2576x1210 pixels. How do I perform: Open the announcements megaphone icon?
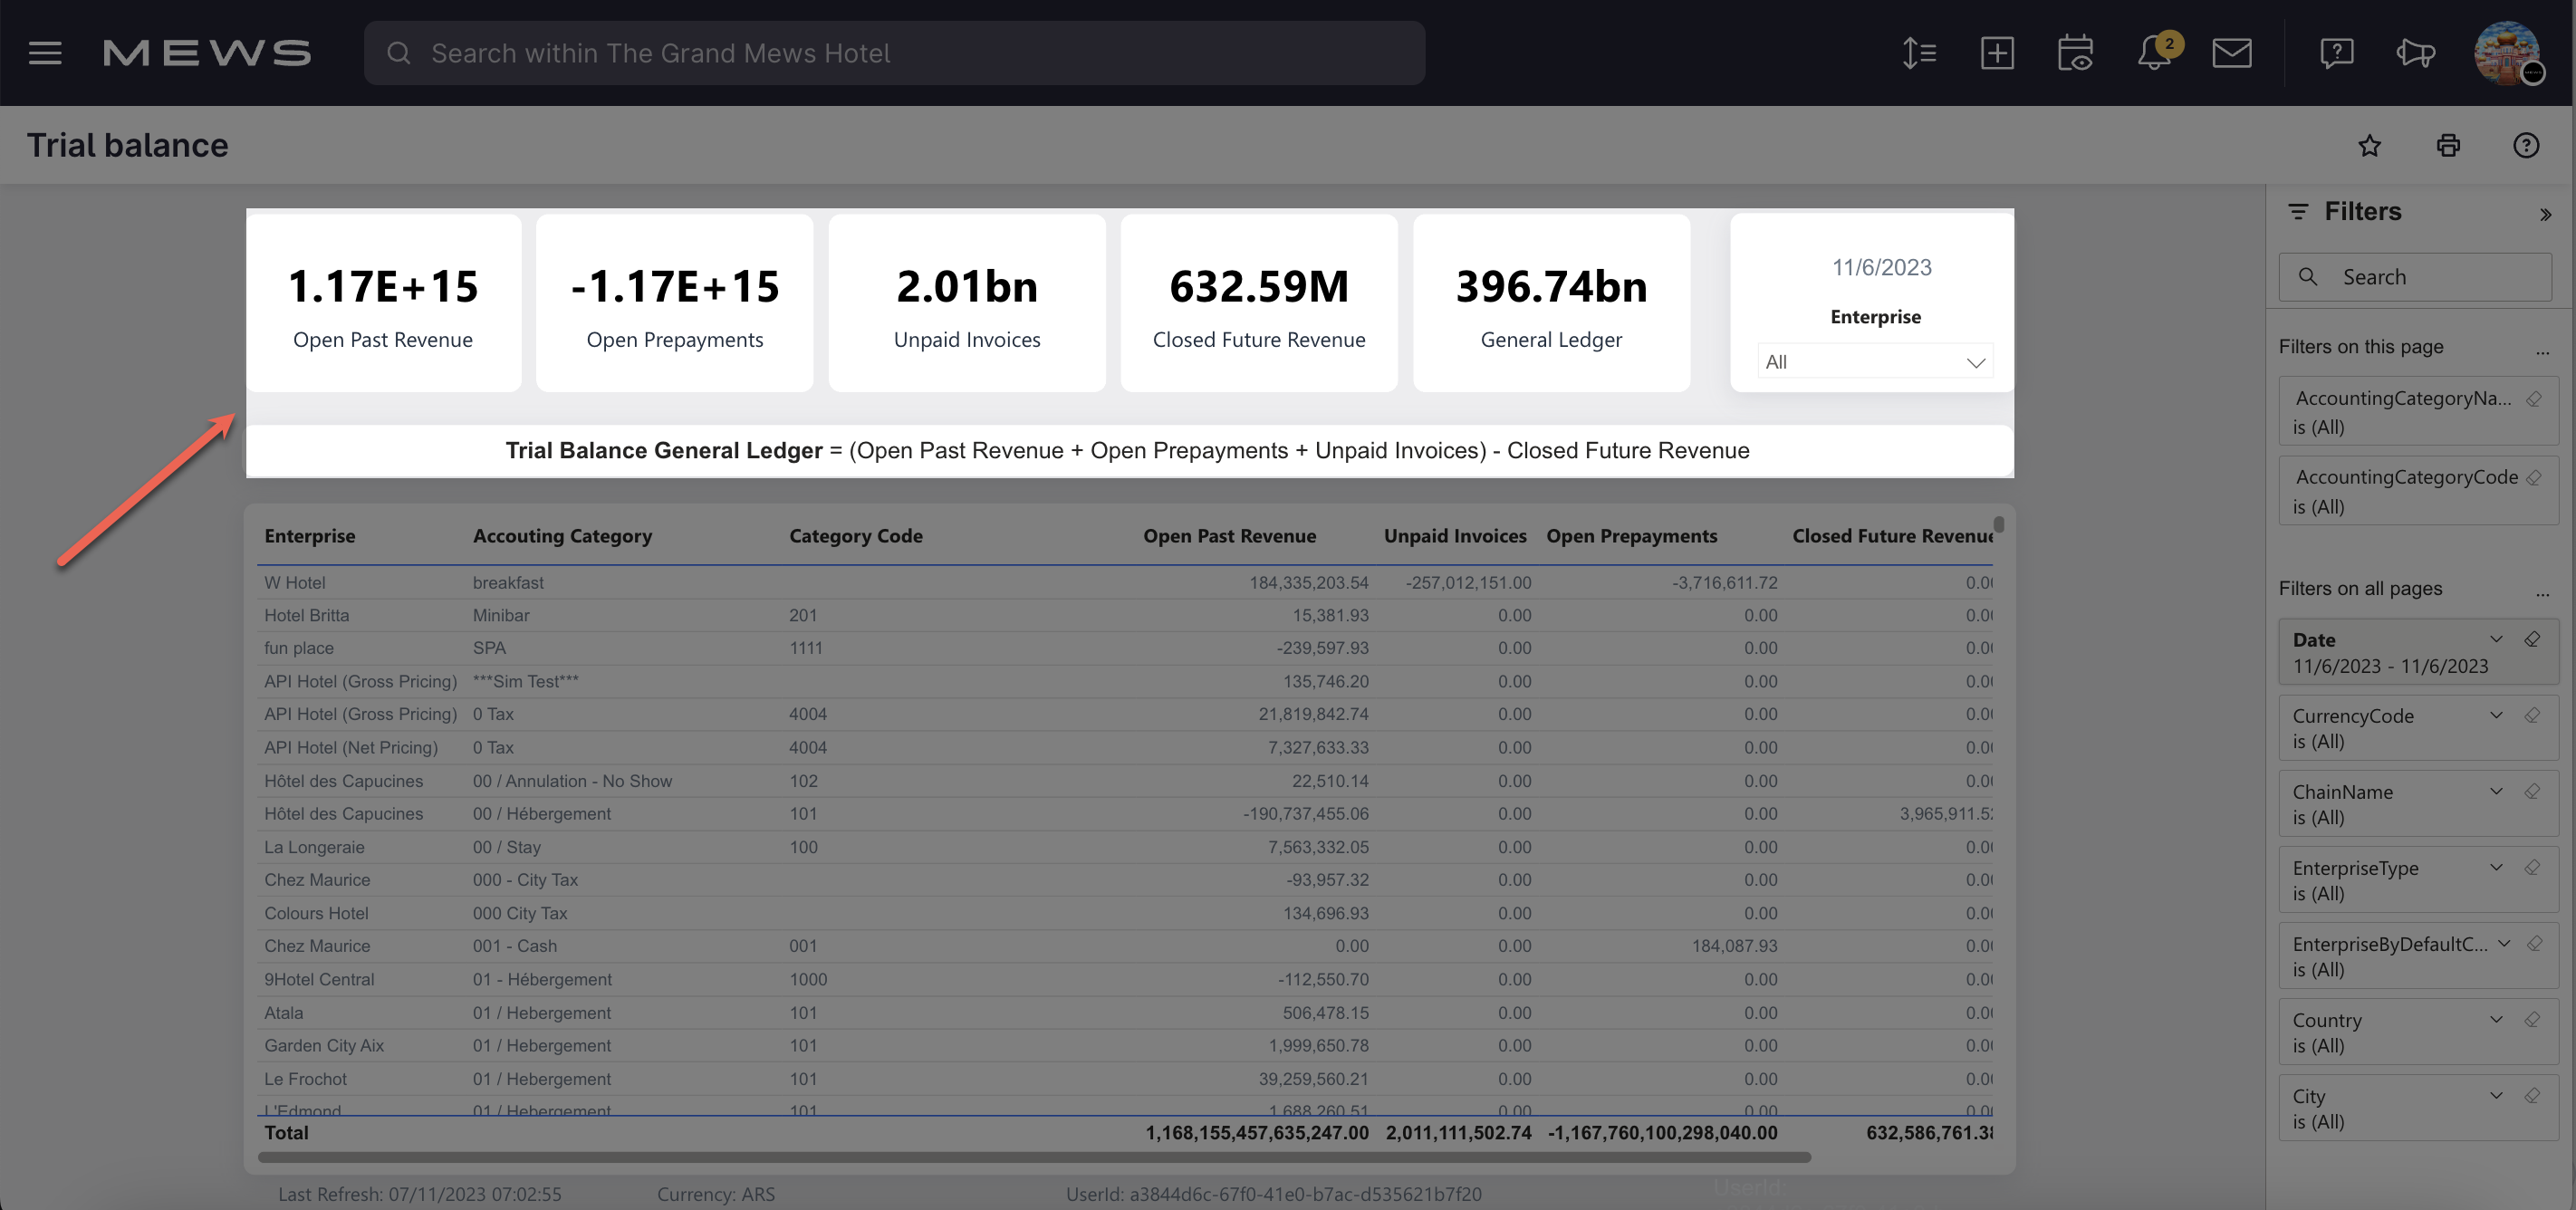2415,53
